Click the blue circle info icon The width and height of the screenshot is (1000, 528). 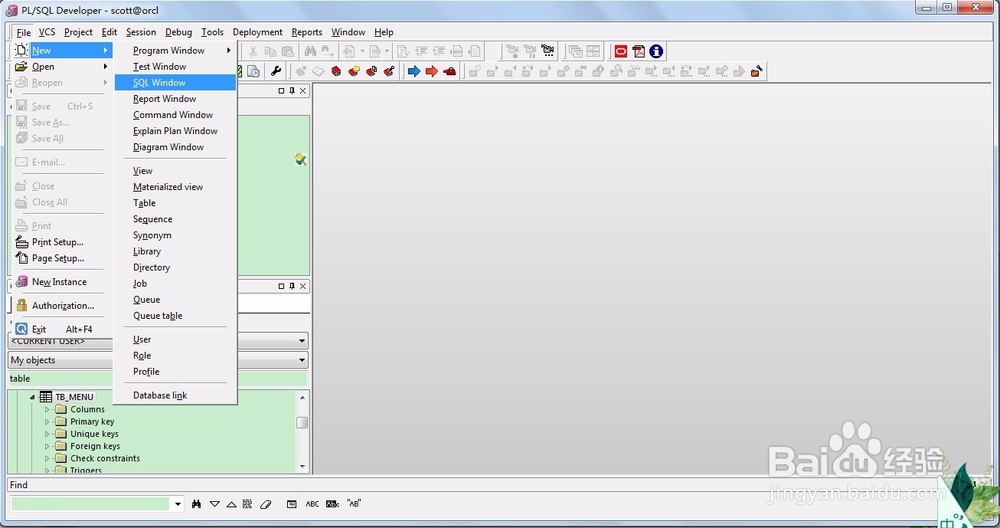656,52
